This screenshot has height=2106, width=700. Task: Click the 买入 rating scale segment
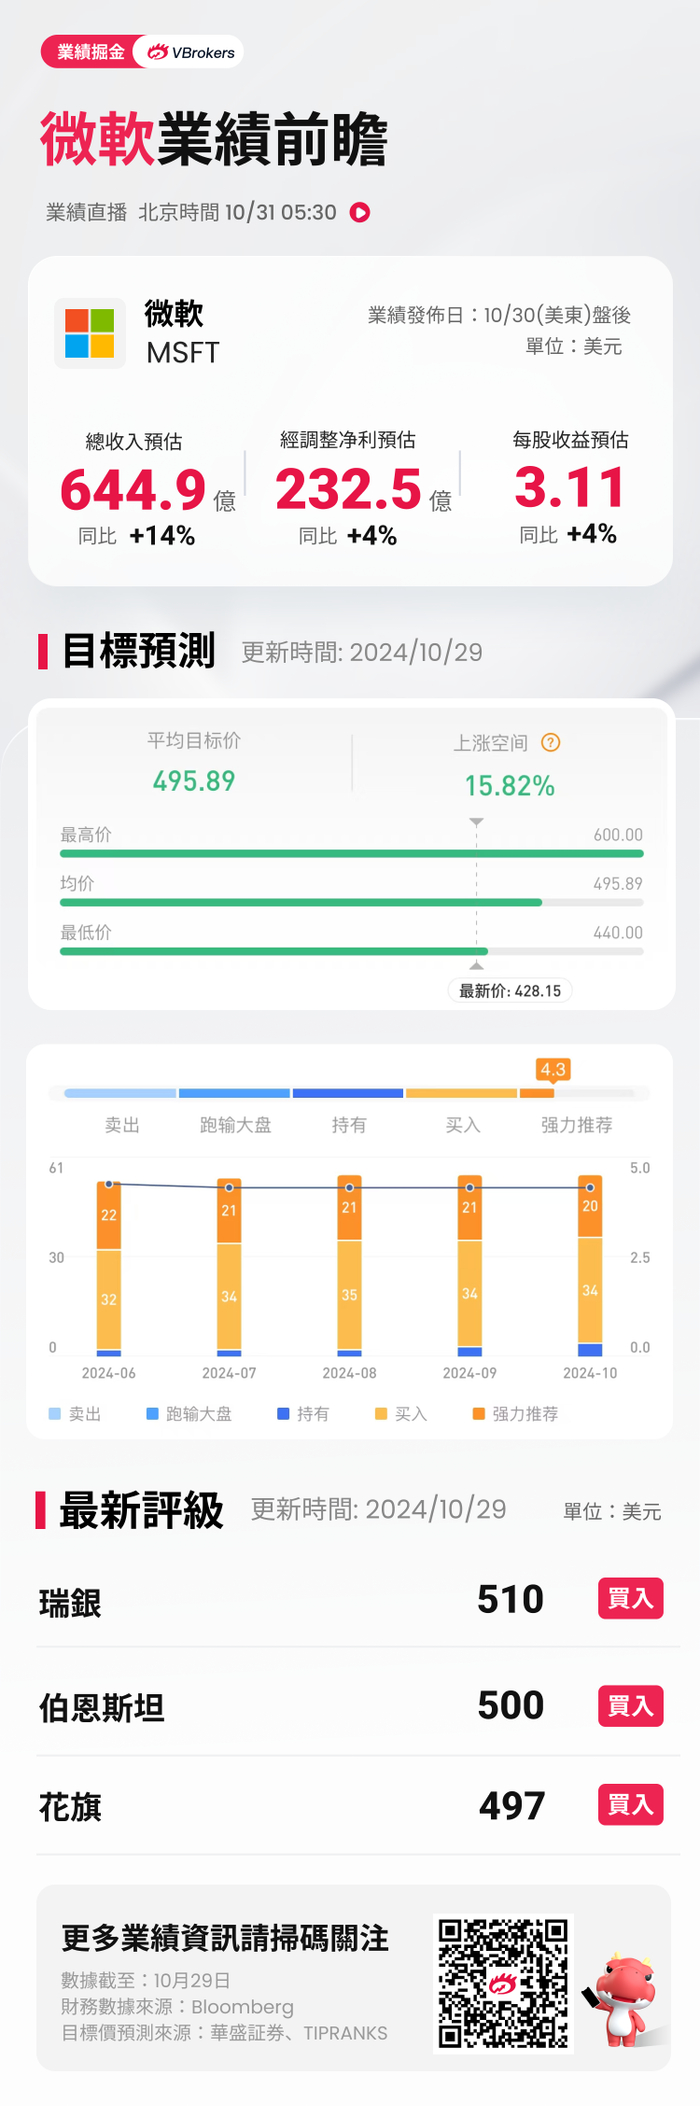point(462,1093)
